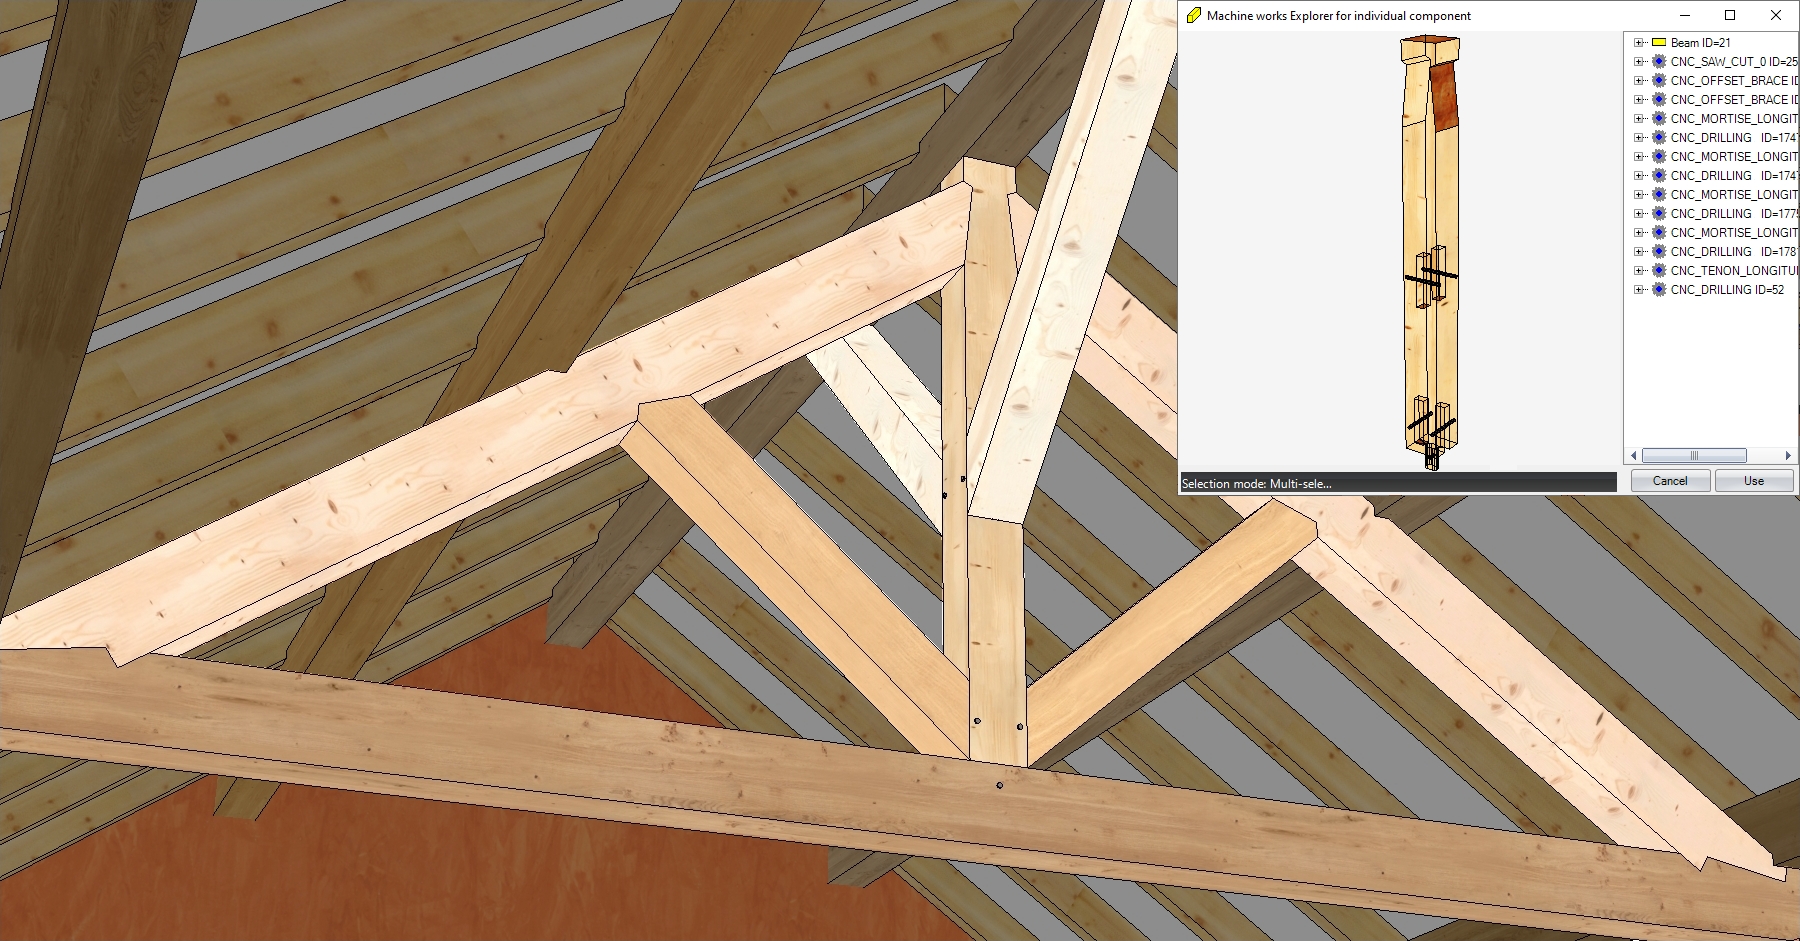
Task: Click the gear icon next to CNC_TENON_LONGITUDINAL
Action: [x=1659, y=271]
